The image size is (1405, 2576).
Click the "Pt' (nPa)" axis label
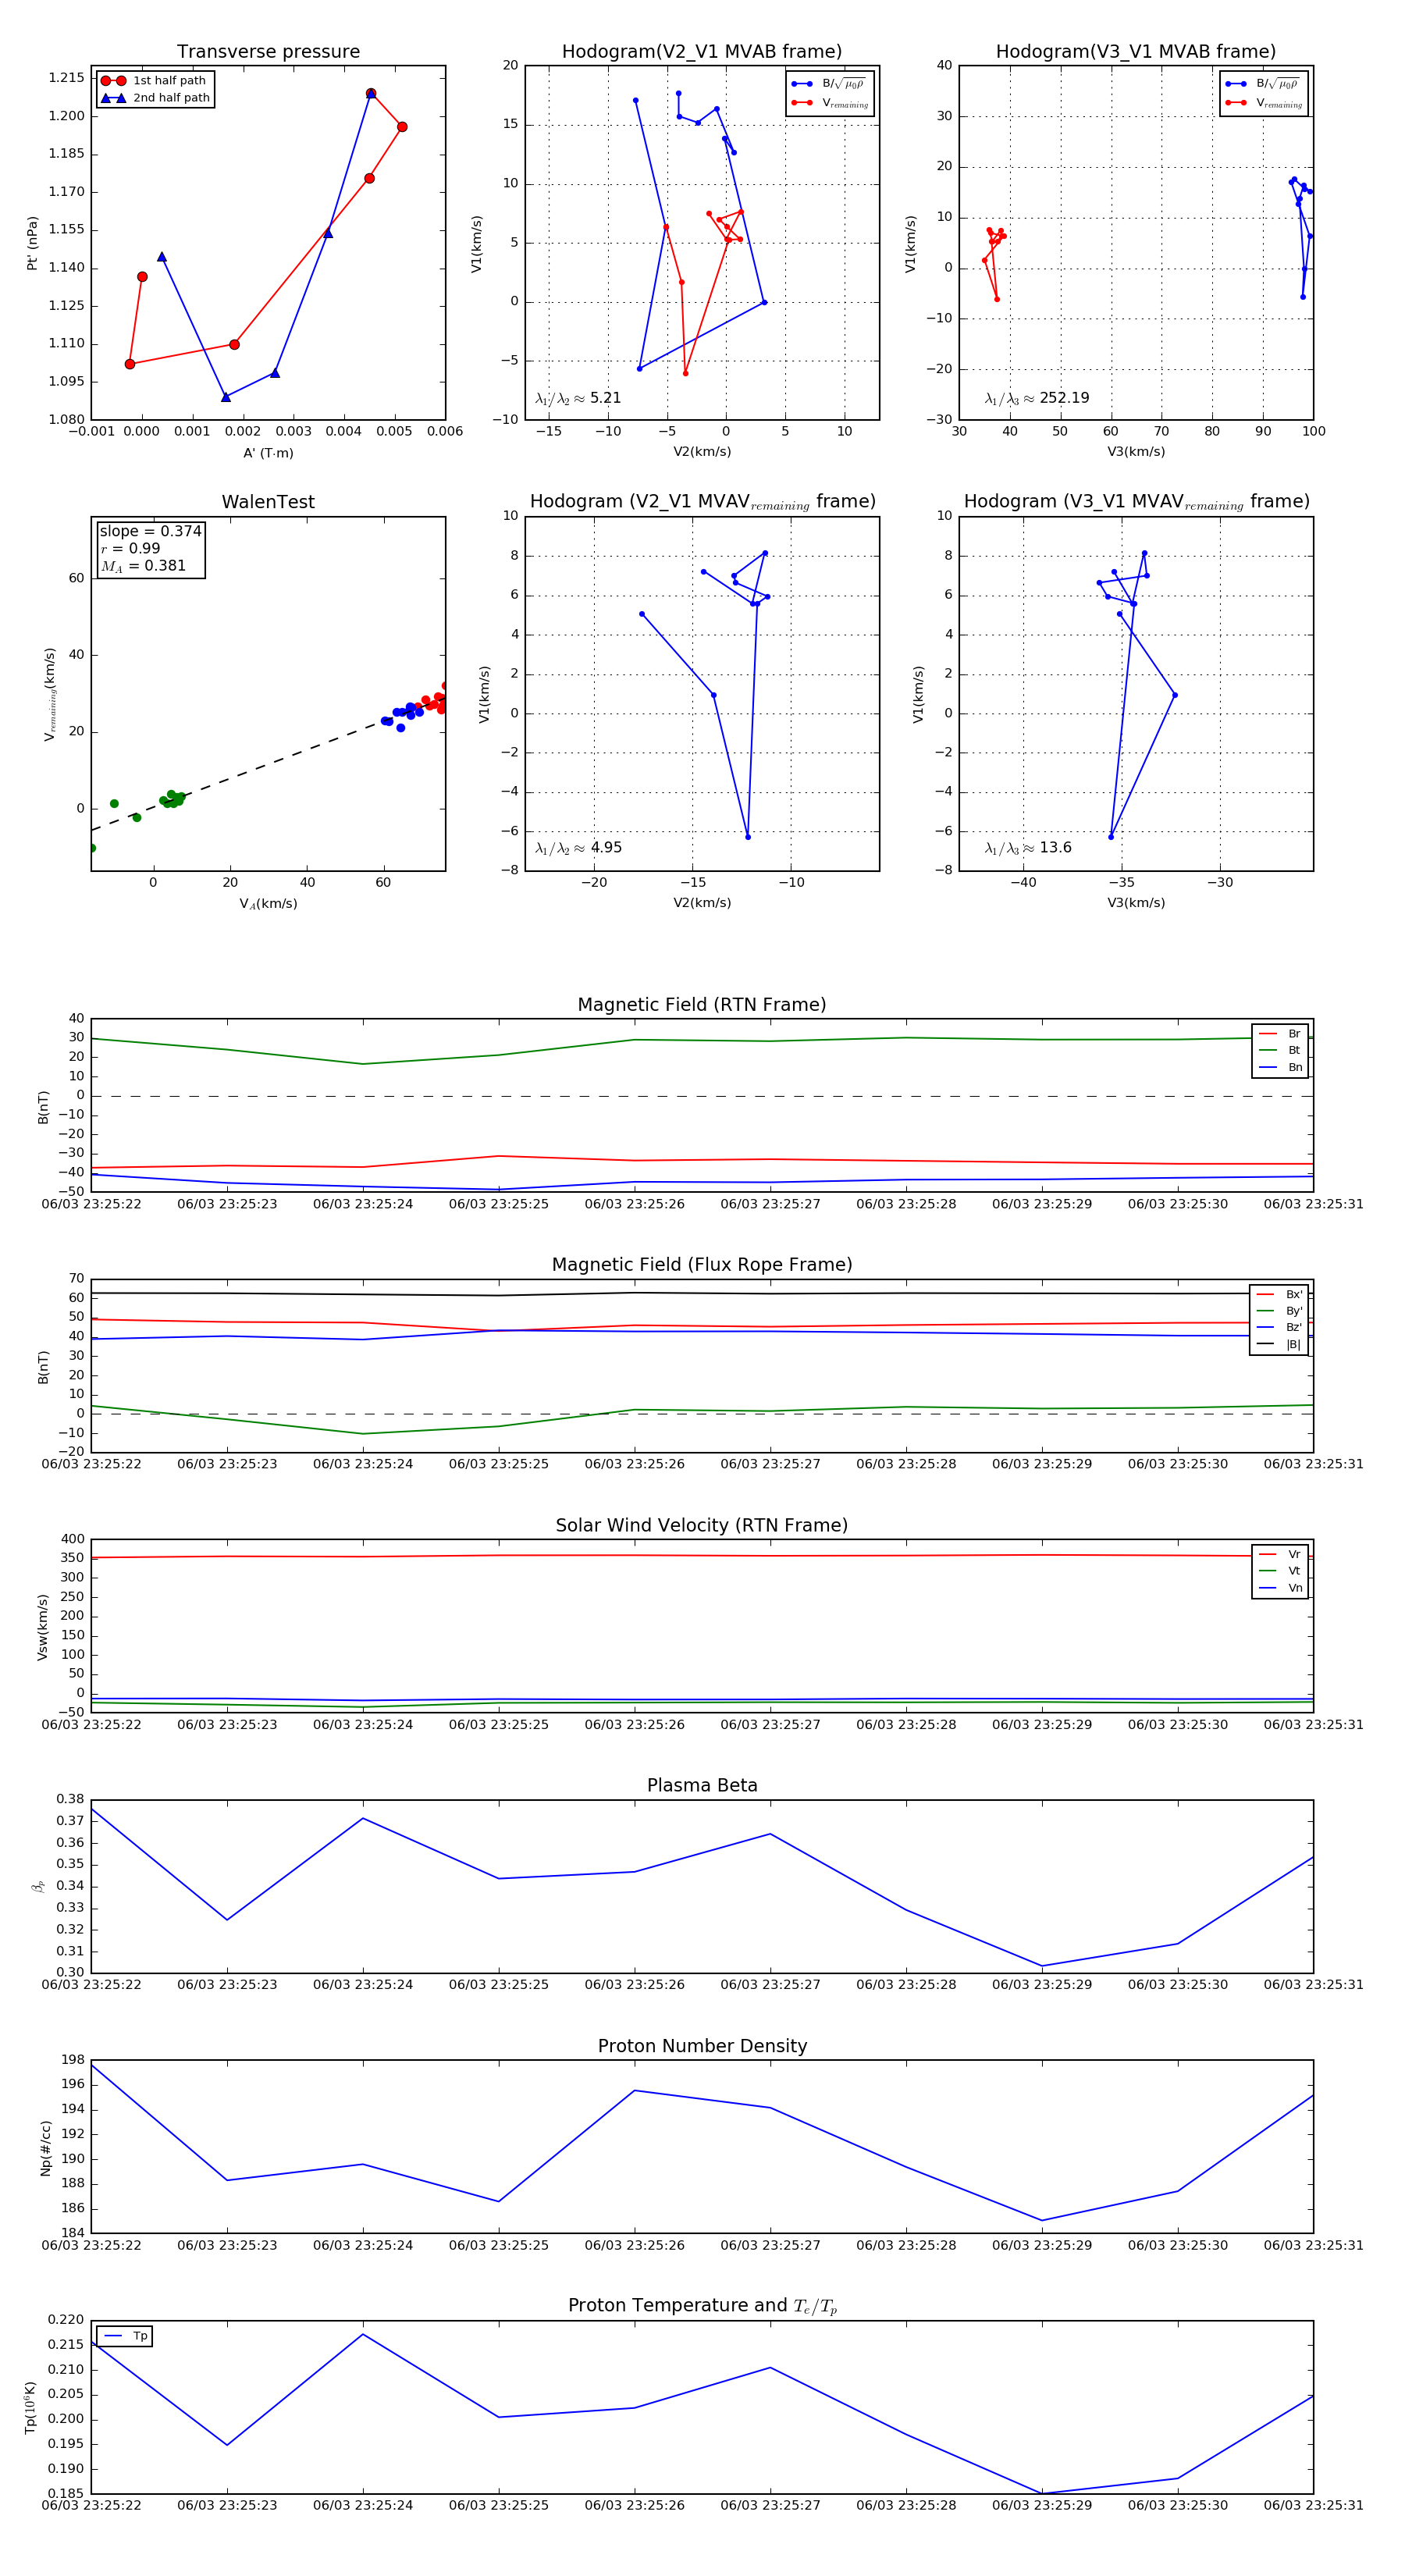pyautogui.click(x=32, y=243)
